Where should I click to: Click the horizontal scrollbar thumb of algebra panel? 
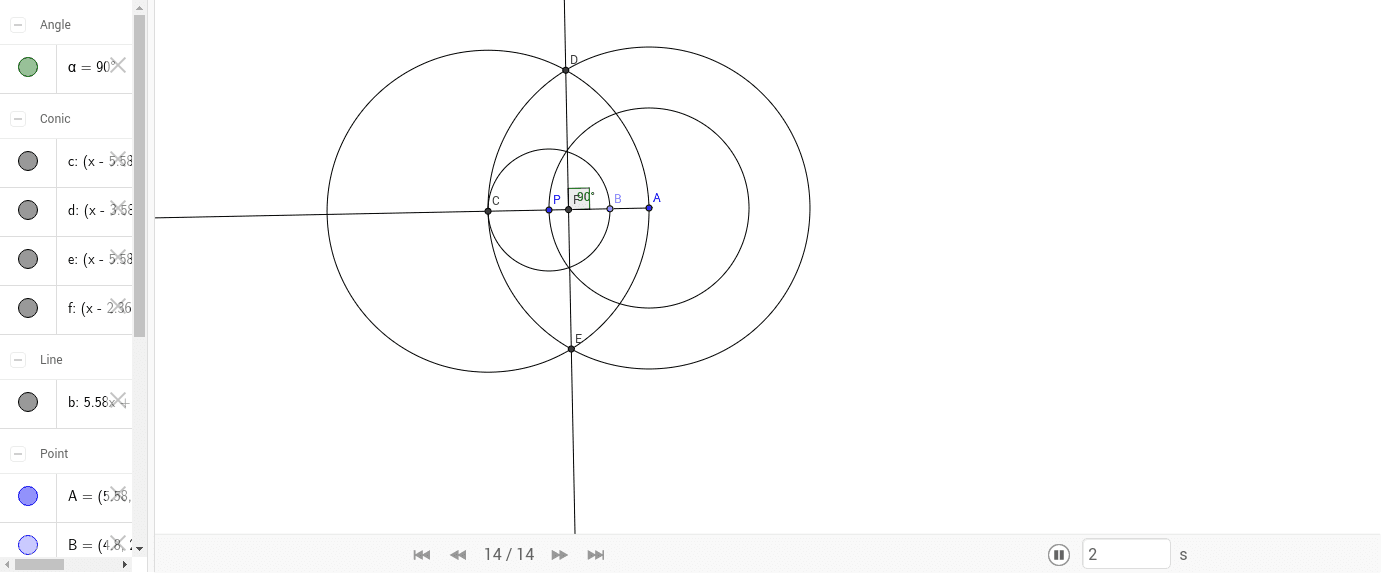[x=40, y=564]
